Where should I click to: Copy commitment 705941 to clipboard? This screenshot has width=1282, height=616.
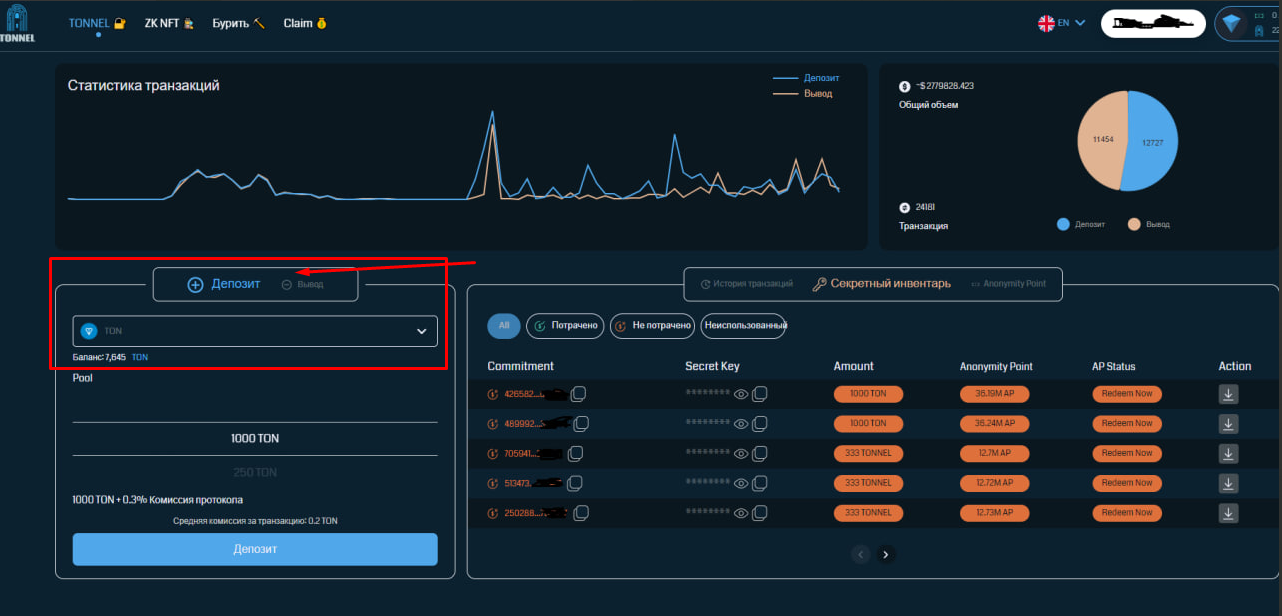575,453
